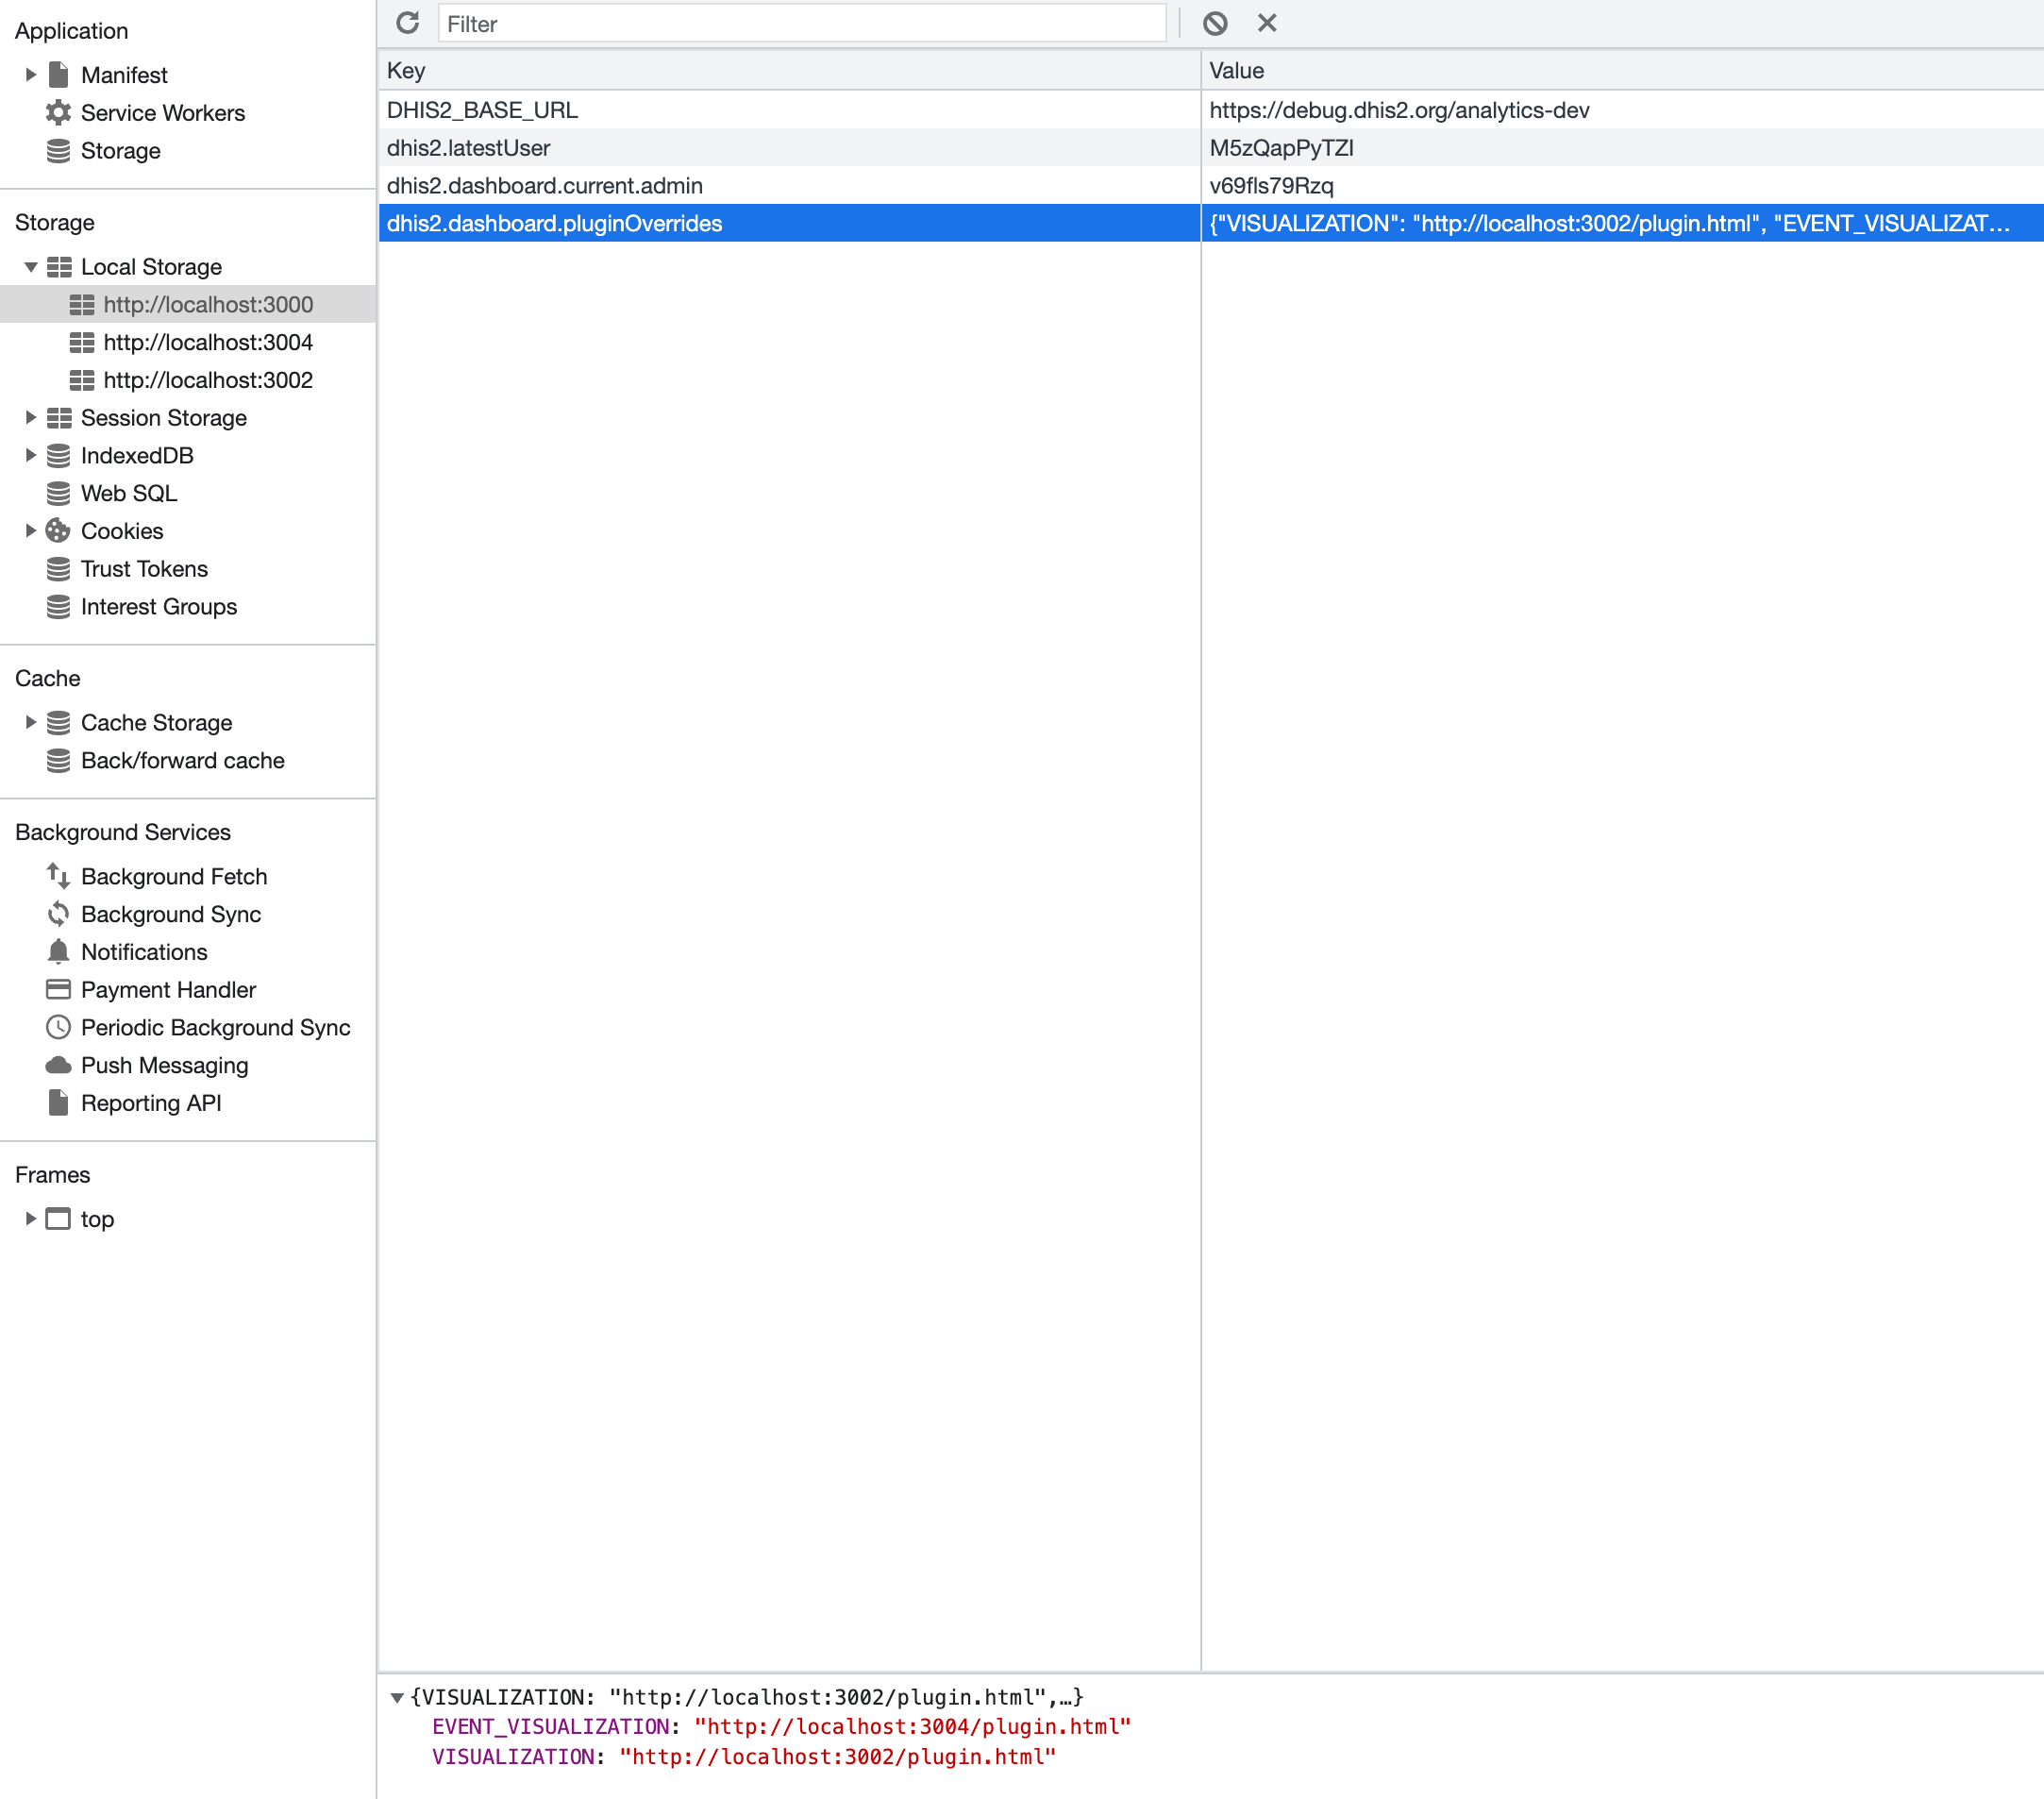Open the Reporting API document item

pyautogui.click(x=151, y=1103)
